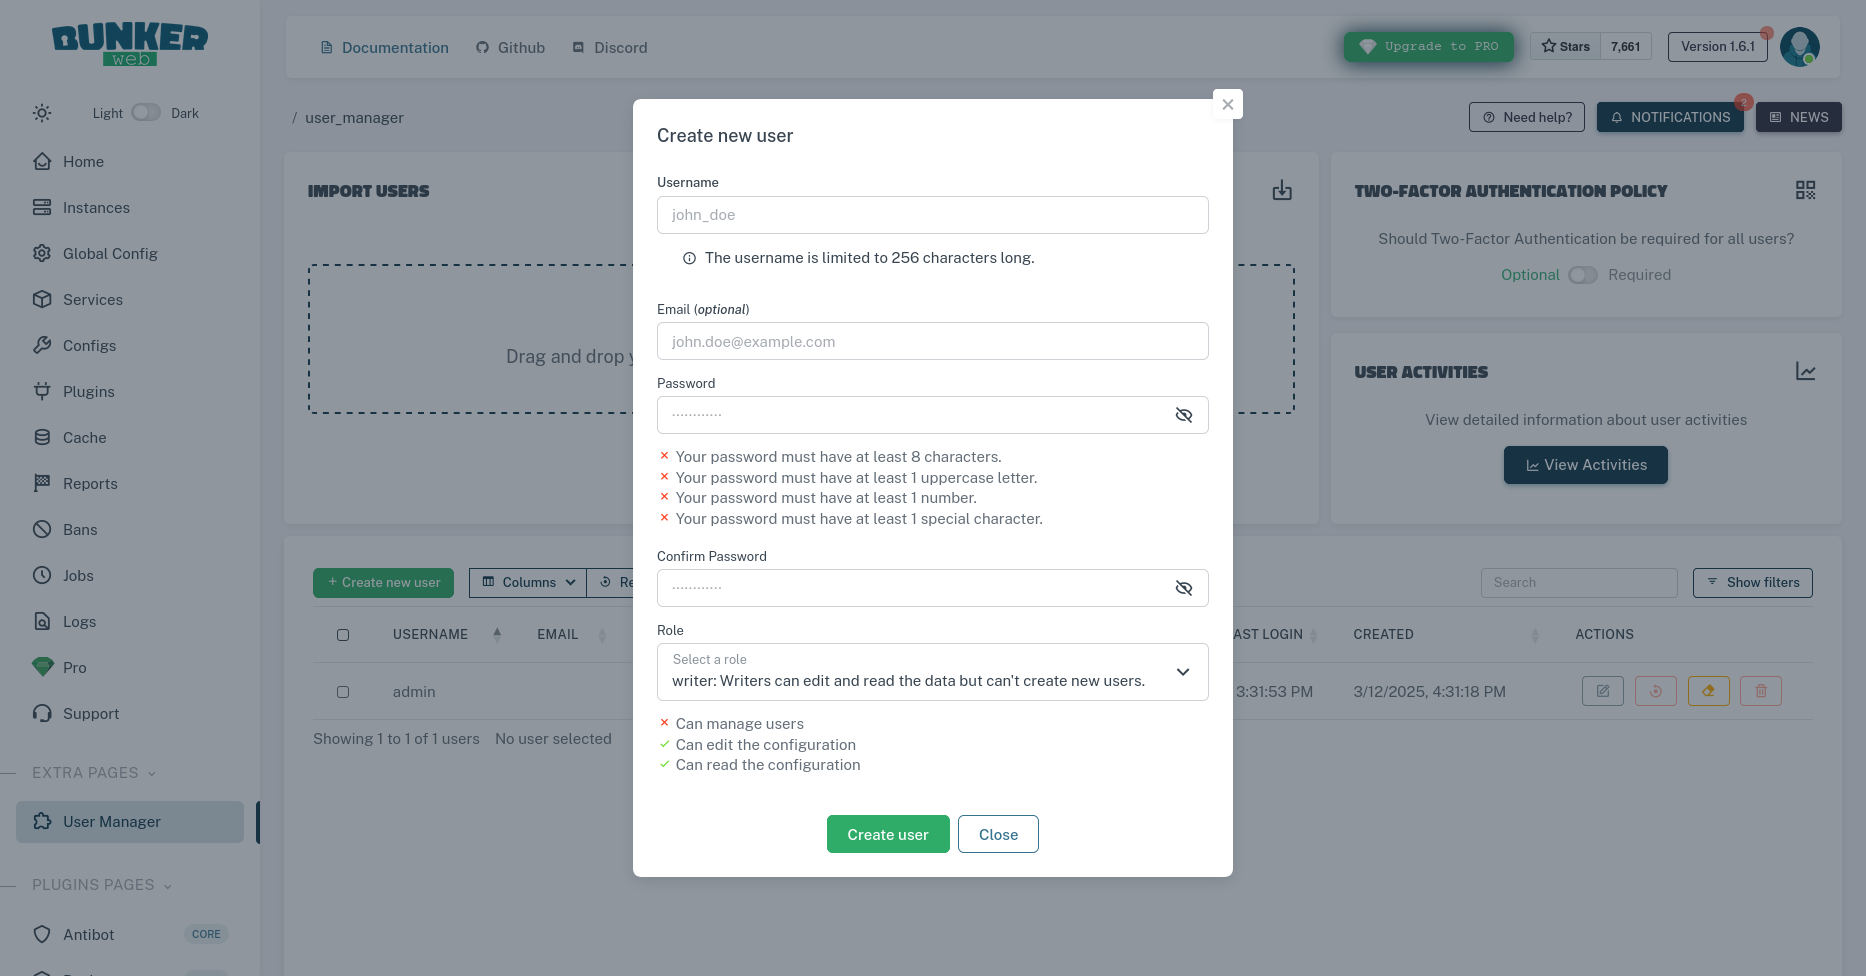1866x976 pixels.
Task: Click inside the Username input field
Action: point(932,214)
